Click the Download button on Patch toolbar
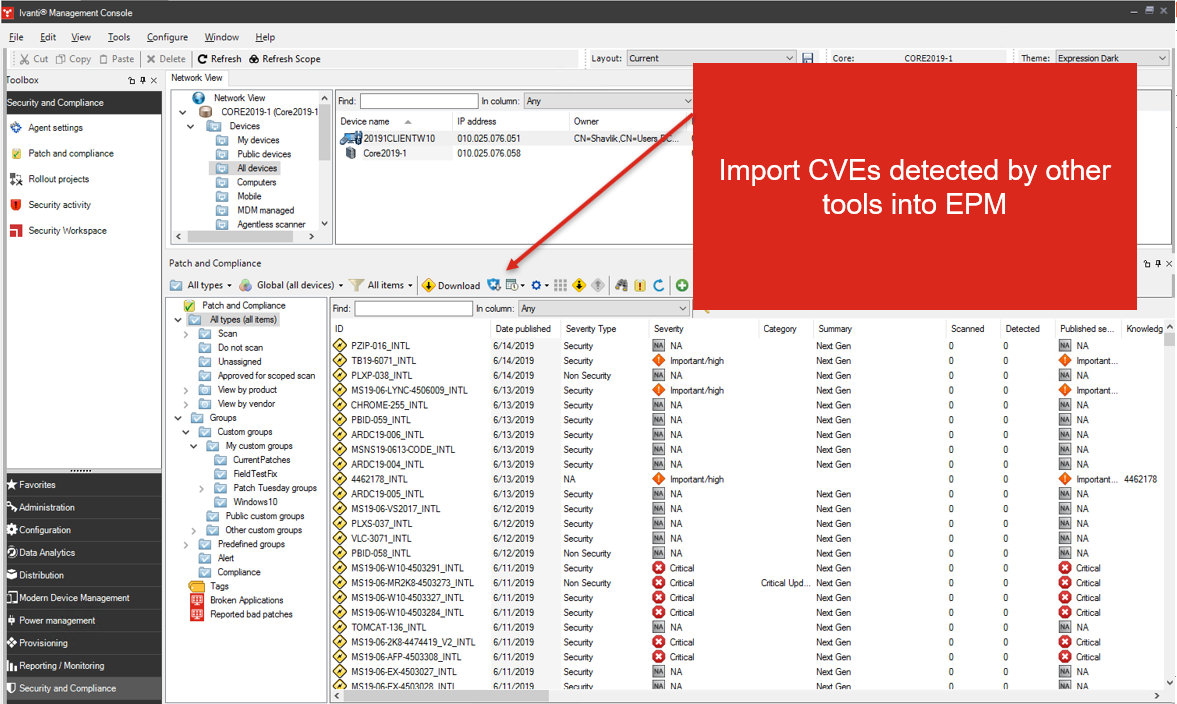Screen dimensions: 1177x704 (x=452, y=285)
